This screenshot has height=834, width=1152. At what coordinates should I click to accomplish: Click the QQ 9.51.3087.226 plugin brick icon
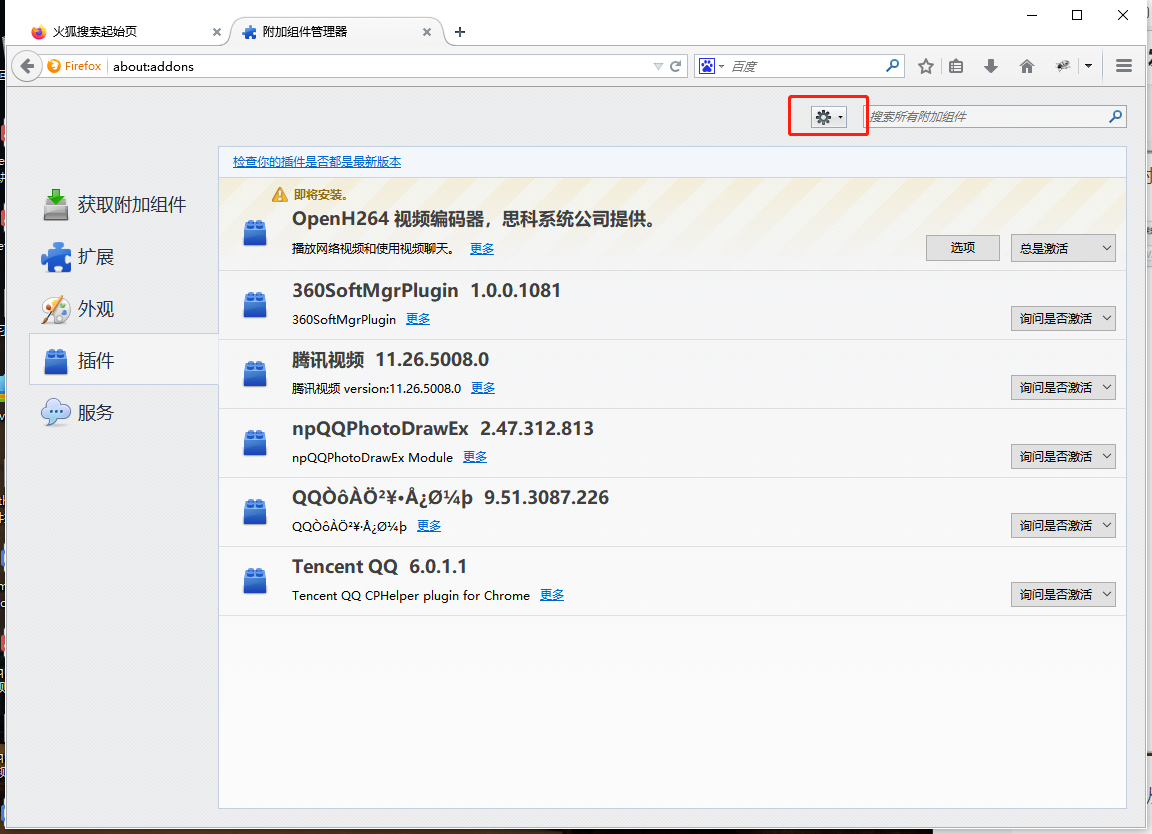tap(255, 512)
